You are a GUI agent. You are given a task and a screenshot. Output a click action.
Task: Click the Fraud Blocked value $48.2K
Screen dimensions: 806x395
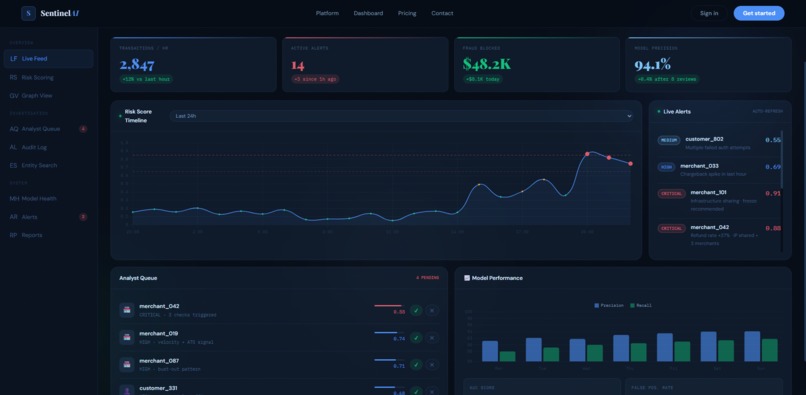[x=487, y=64]
